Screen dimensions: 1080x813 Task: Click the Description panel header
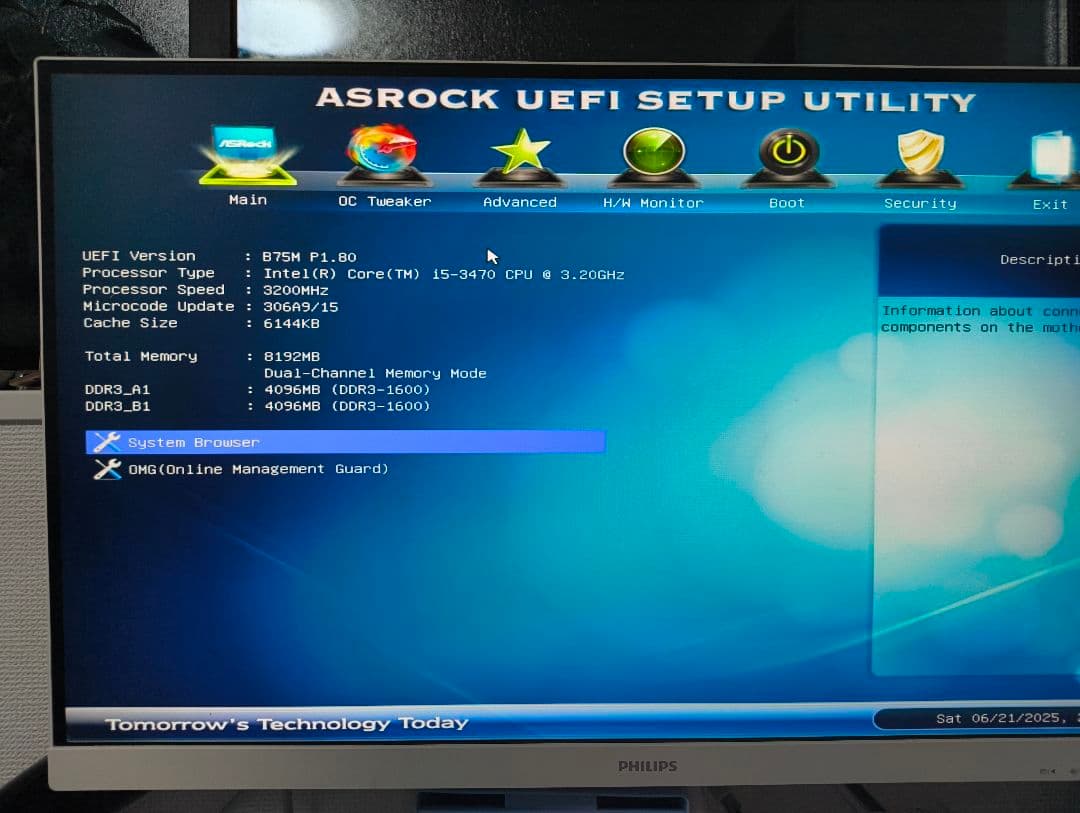[x=1038, y=259]
